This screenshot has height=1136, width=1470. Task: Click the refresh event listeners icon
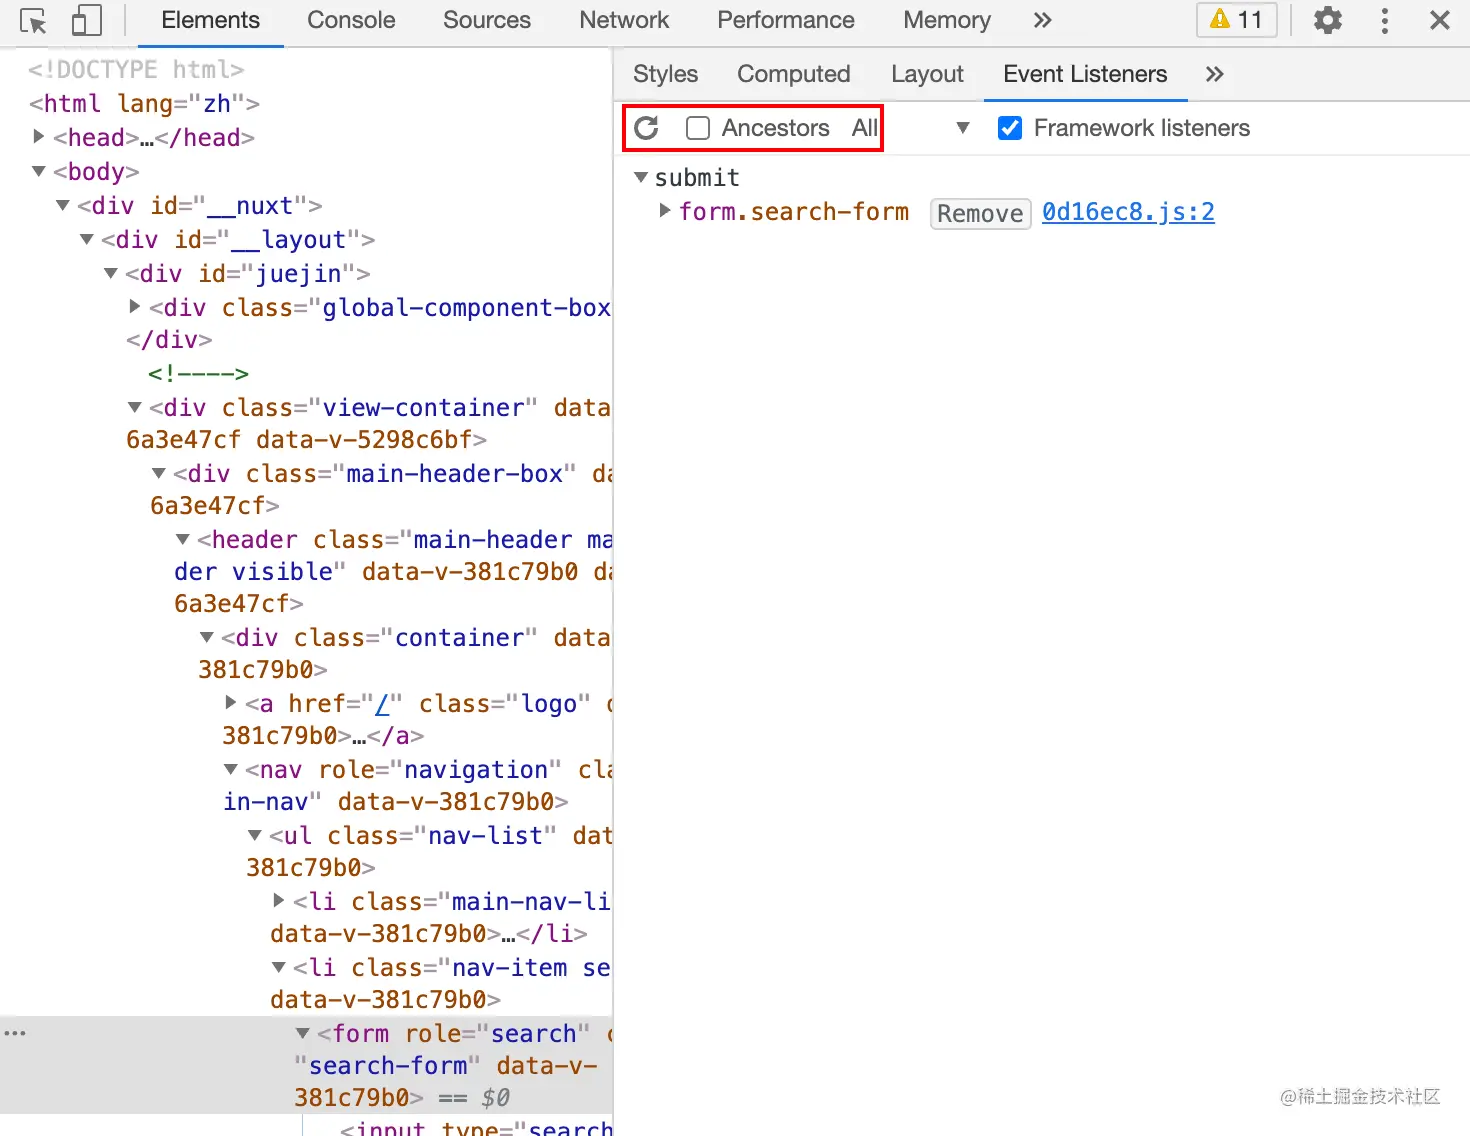coord(646,128)
